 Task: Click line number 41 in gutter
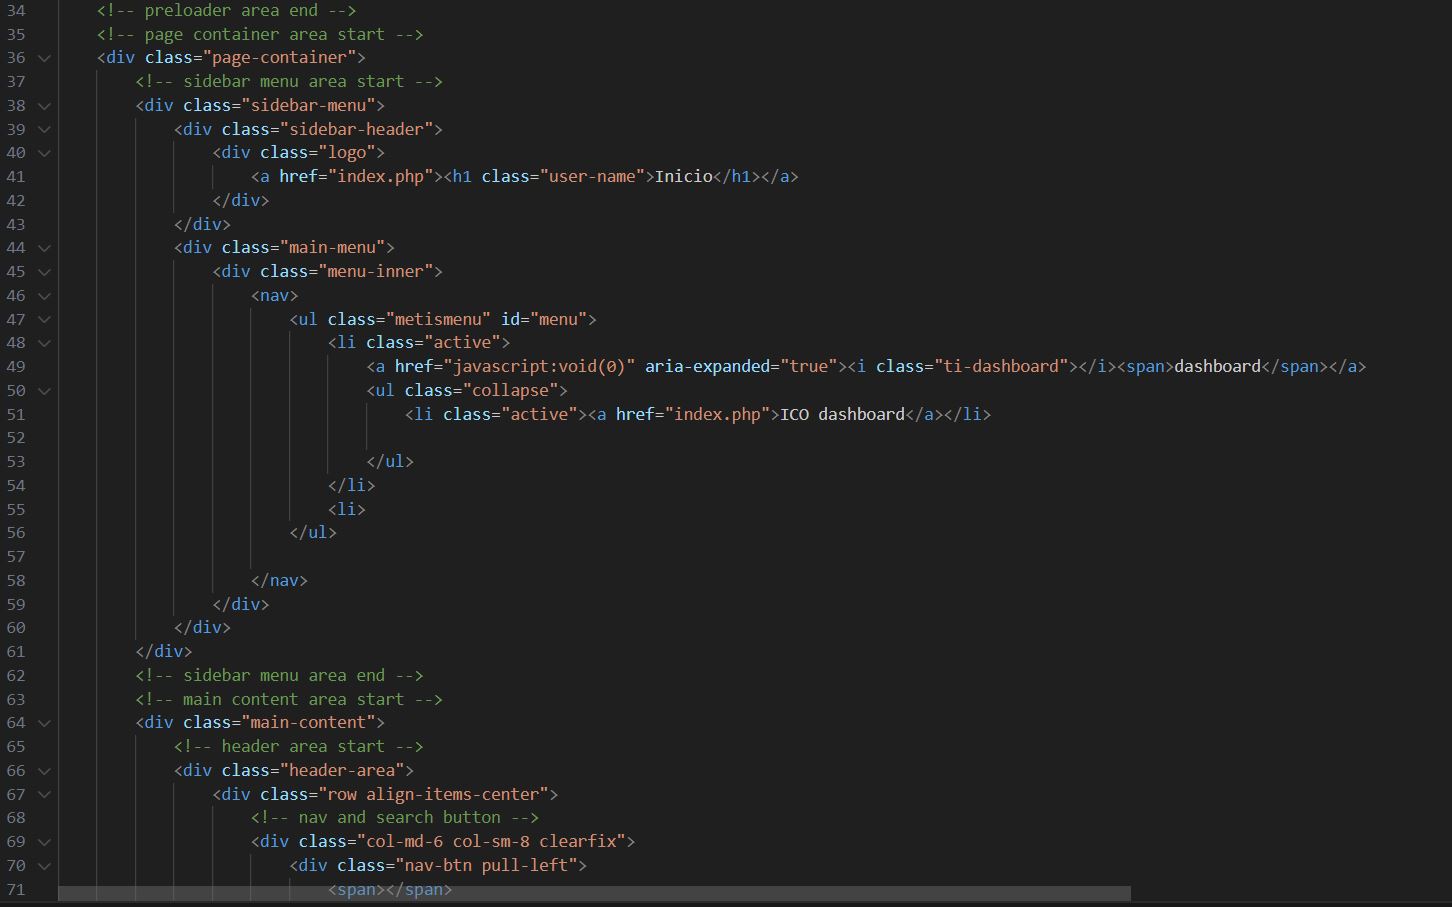tap(16, 177)
